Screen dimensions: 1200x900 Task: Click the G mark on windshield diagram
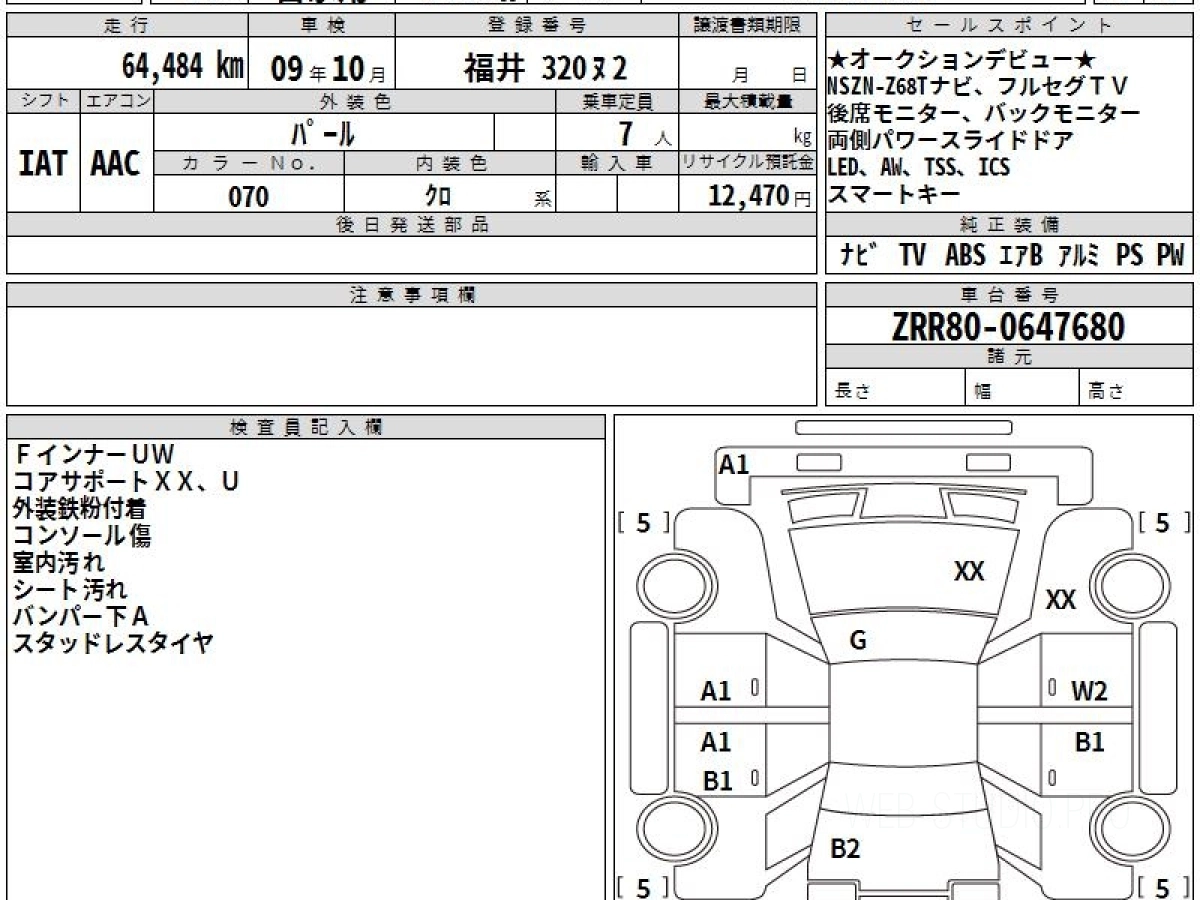858,642
